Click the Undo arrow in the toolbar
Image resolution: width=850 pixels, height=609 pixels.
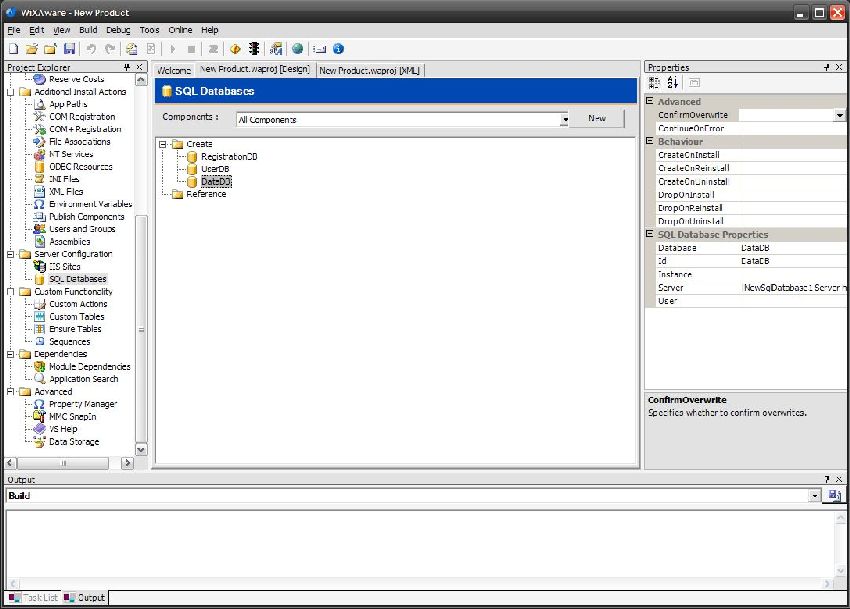(91, 49)
